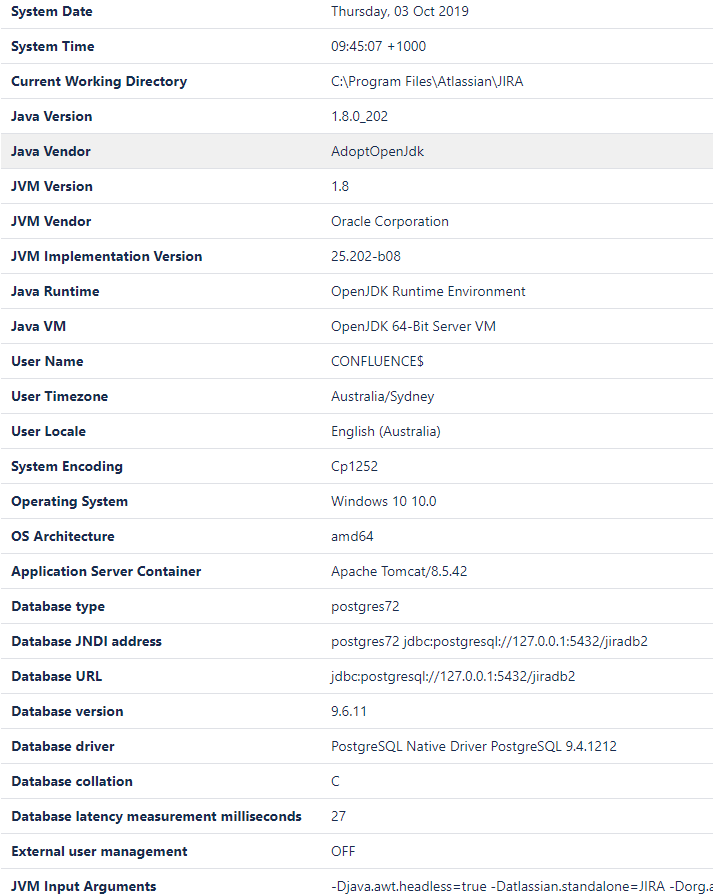Click 'OpenJDK Runtime Environment' value
This screenshot has height=896, width=713.
coord(428,291)
